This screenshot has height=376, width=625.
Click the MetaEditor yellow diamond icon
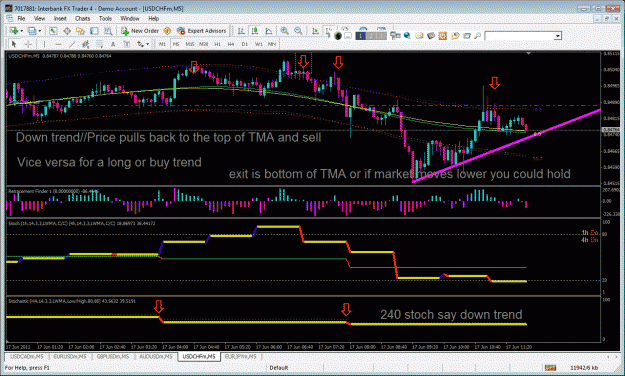point(167,31)
